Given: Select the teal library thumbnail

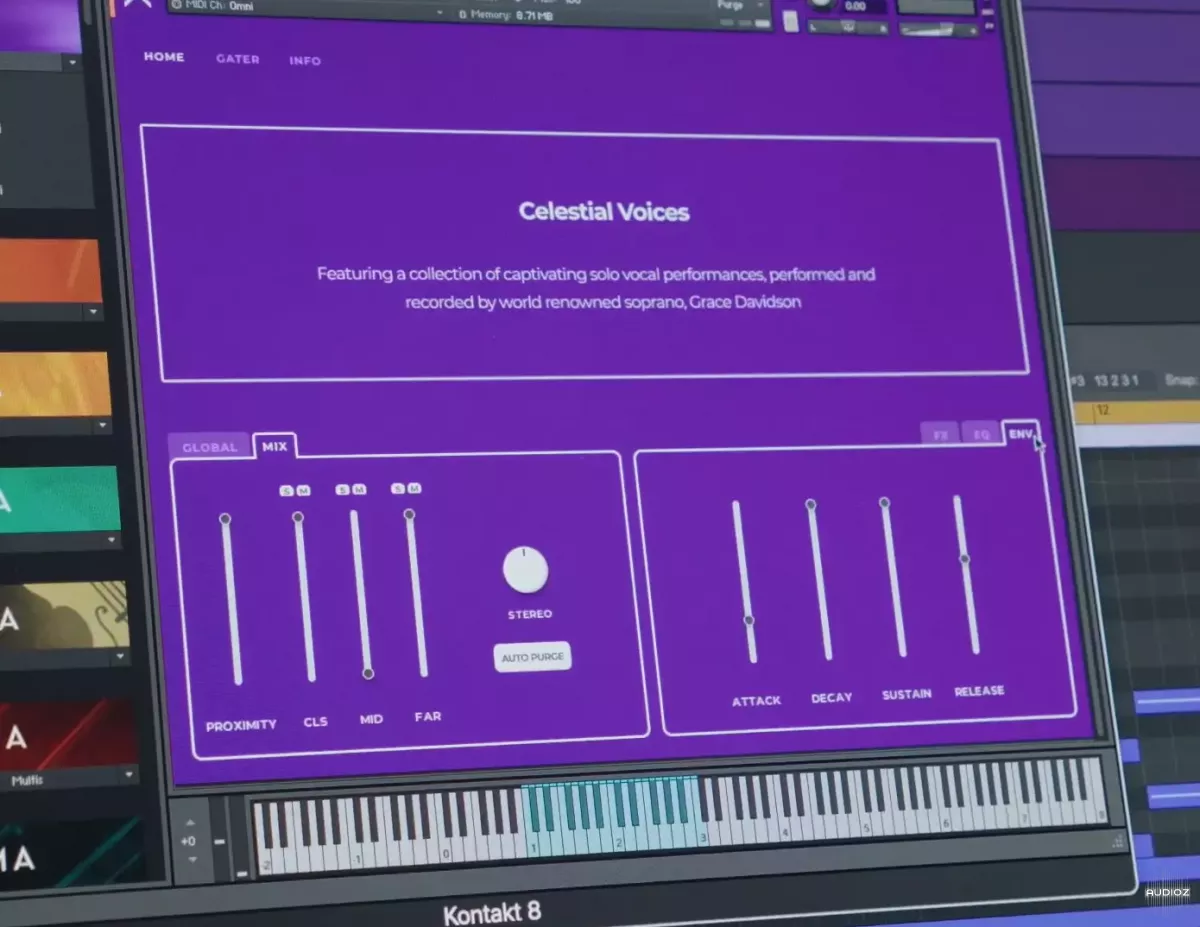Looking at the screenshot, I should [59, 500].
